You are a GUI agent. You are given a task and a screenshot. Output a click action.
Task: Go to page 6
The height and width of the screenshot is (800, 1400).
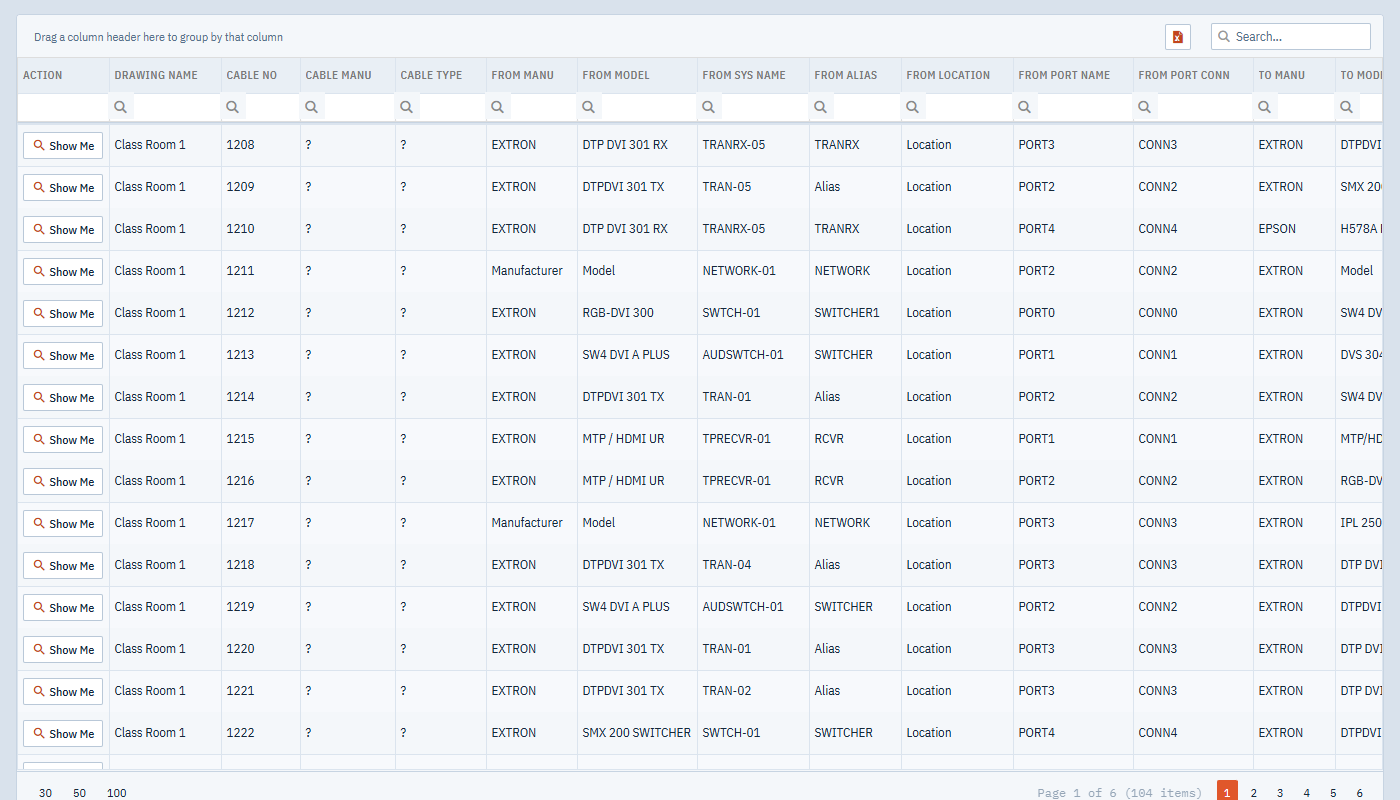tap(1360, 792)
